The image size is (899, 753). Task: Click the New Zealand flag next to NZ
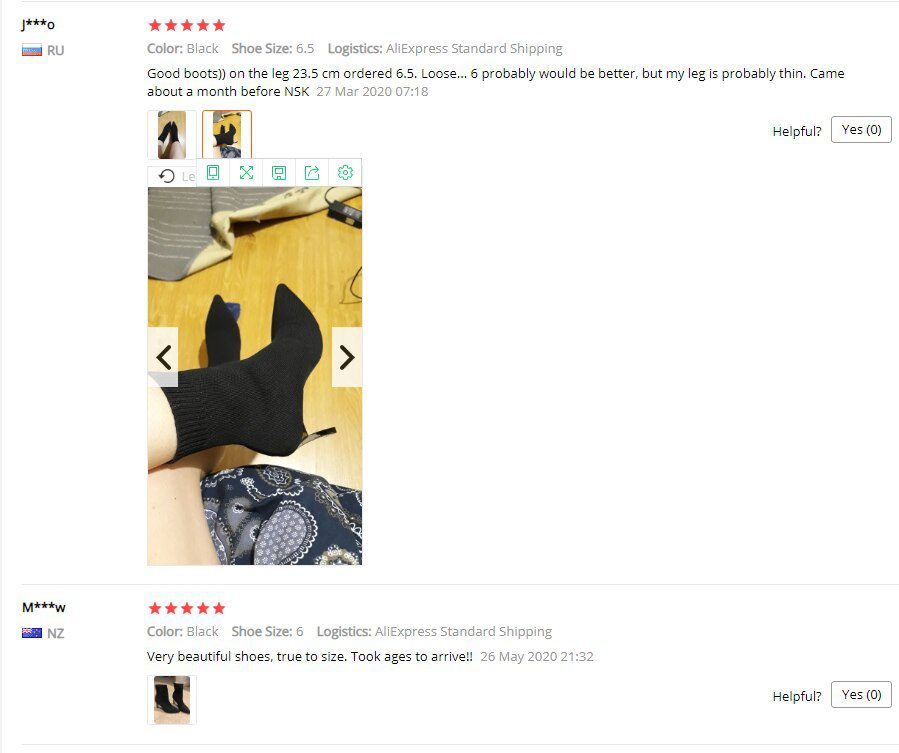pos(32,633)
